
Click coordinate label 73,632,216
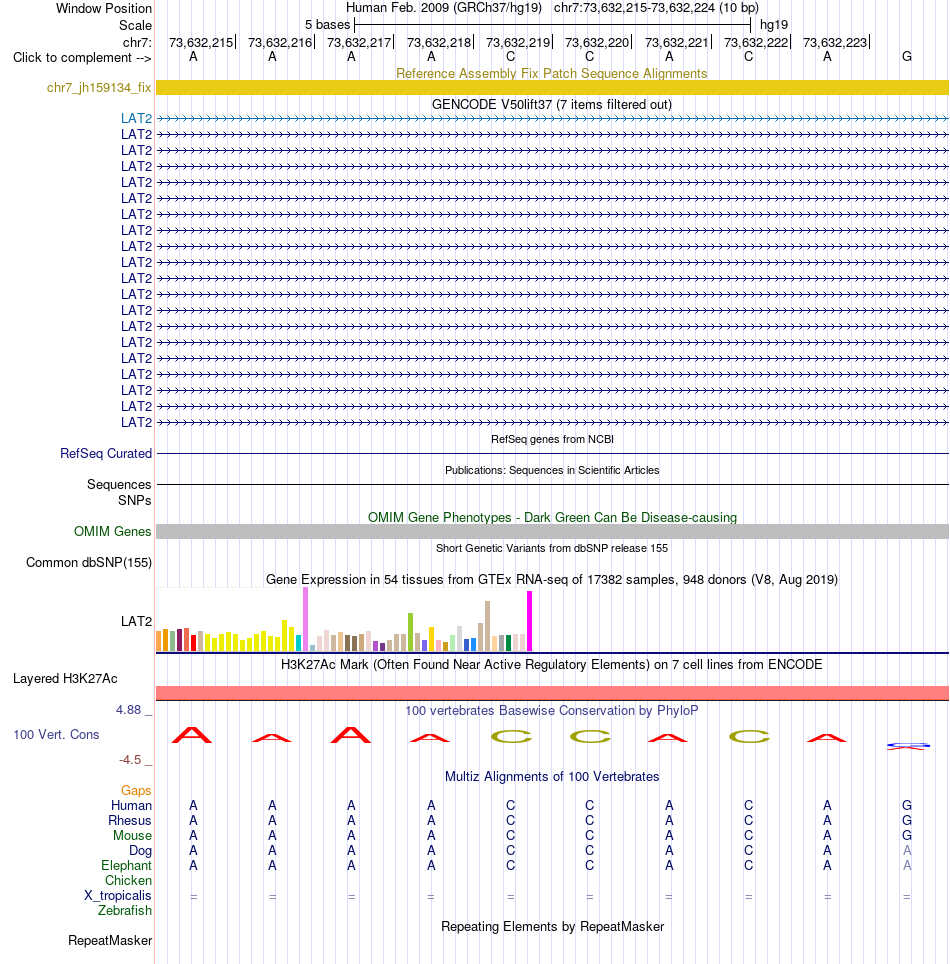tap(280, 42)
